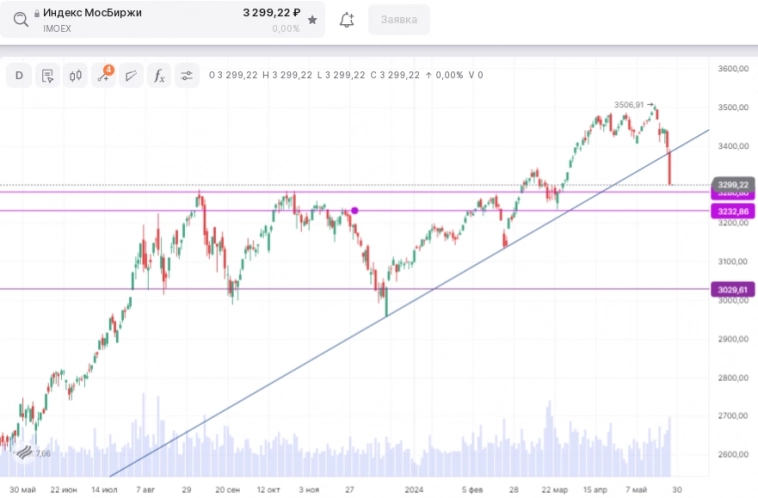This screenshot has height=498, width=758.
Task: Set a price alert with bell icon
Action: (347, 20)
